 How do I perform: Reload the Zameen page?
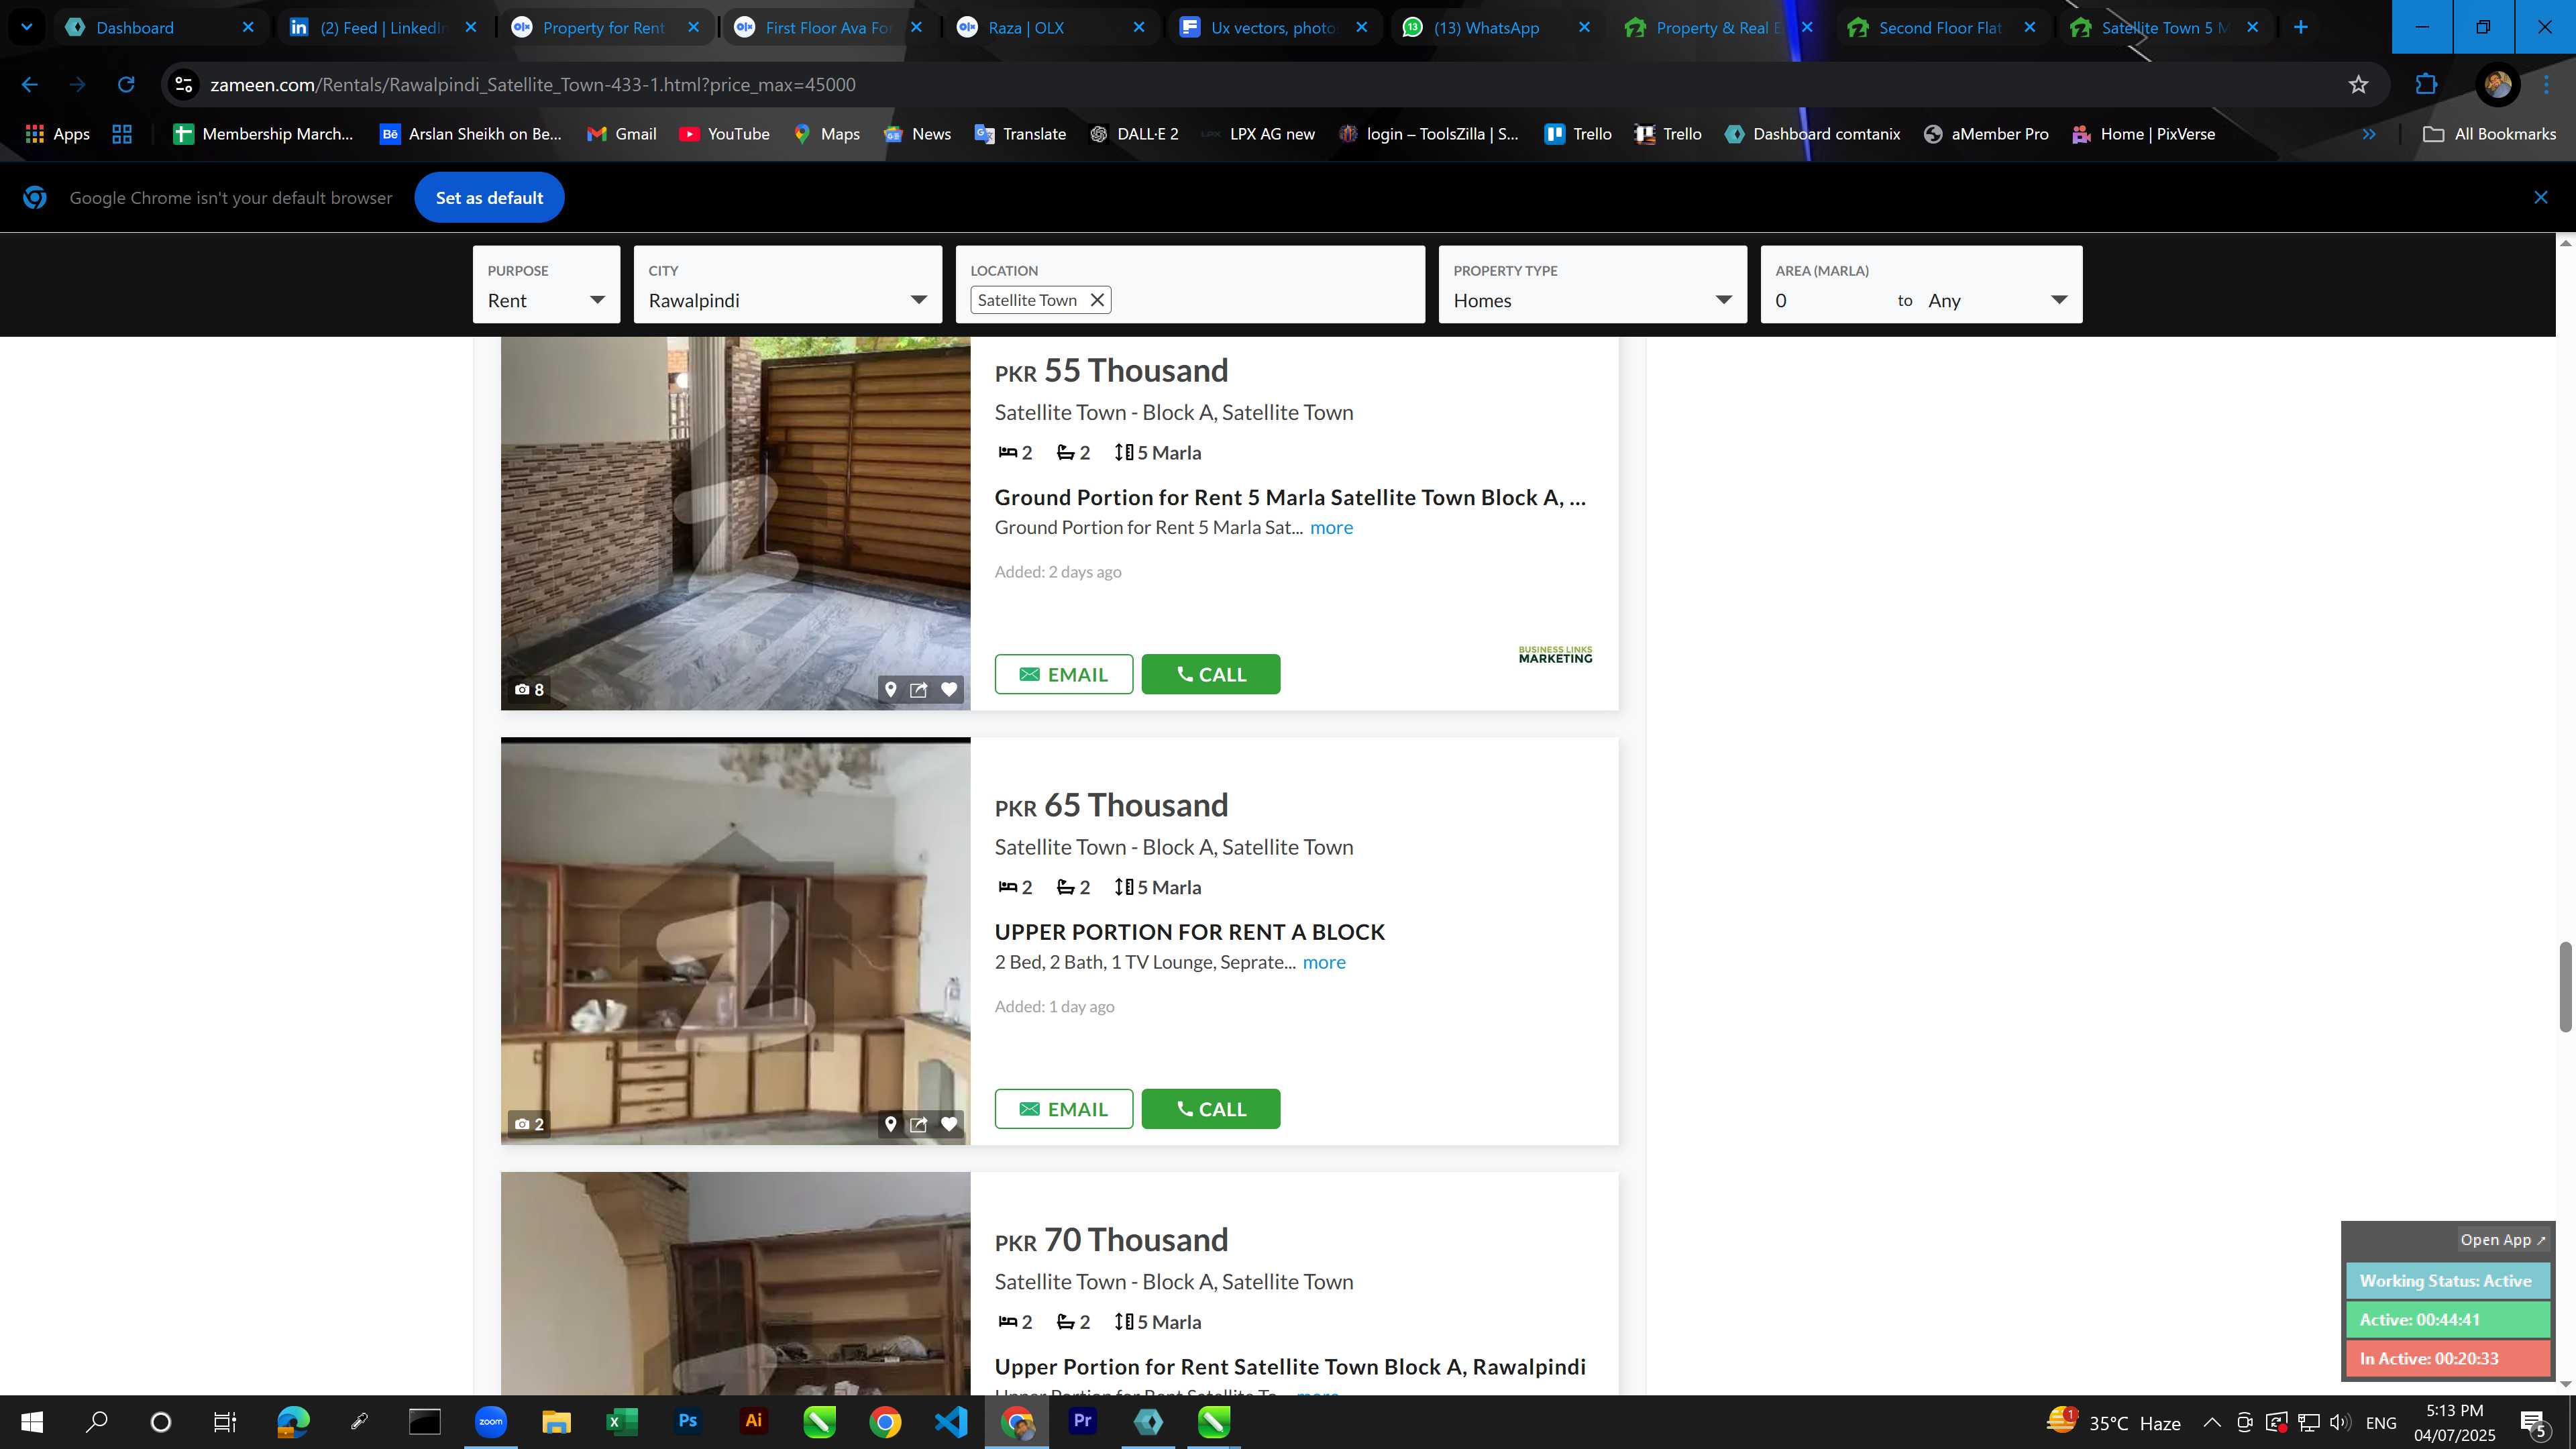tap(126, 85)
